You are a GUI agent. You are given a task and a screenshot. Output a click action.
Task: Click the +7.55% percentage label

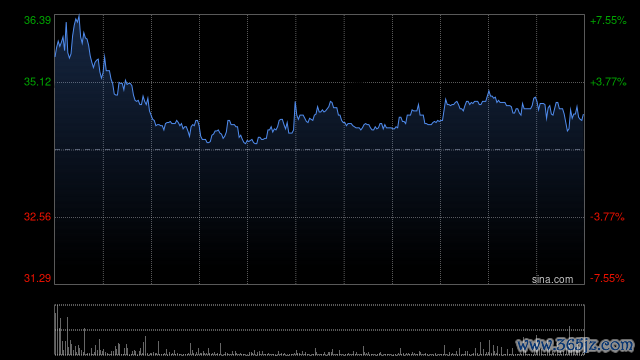[608, 20]
